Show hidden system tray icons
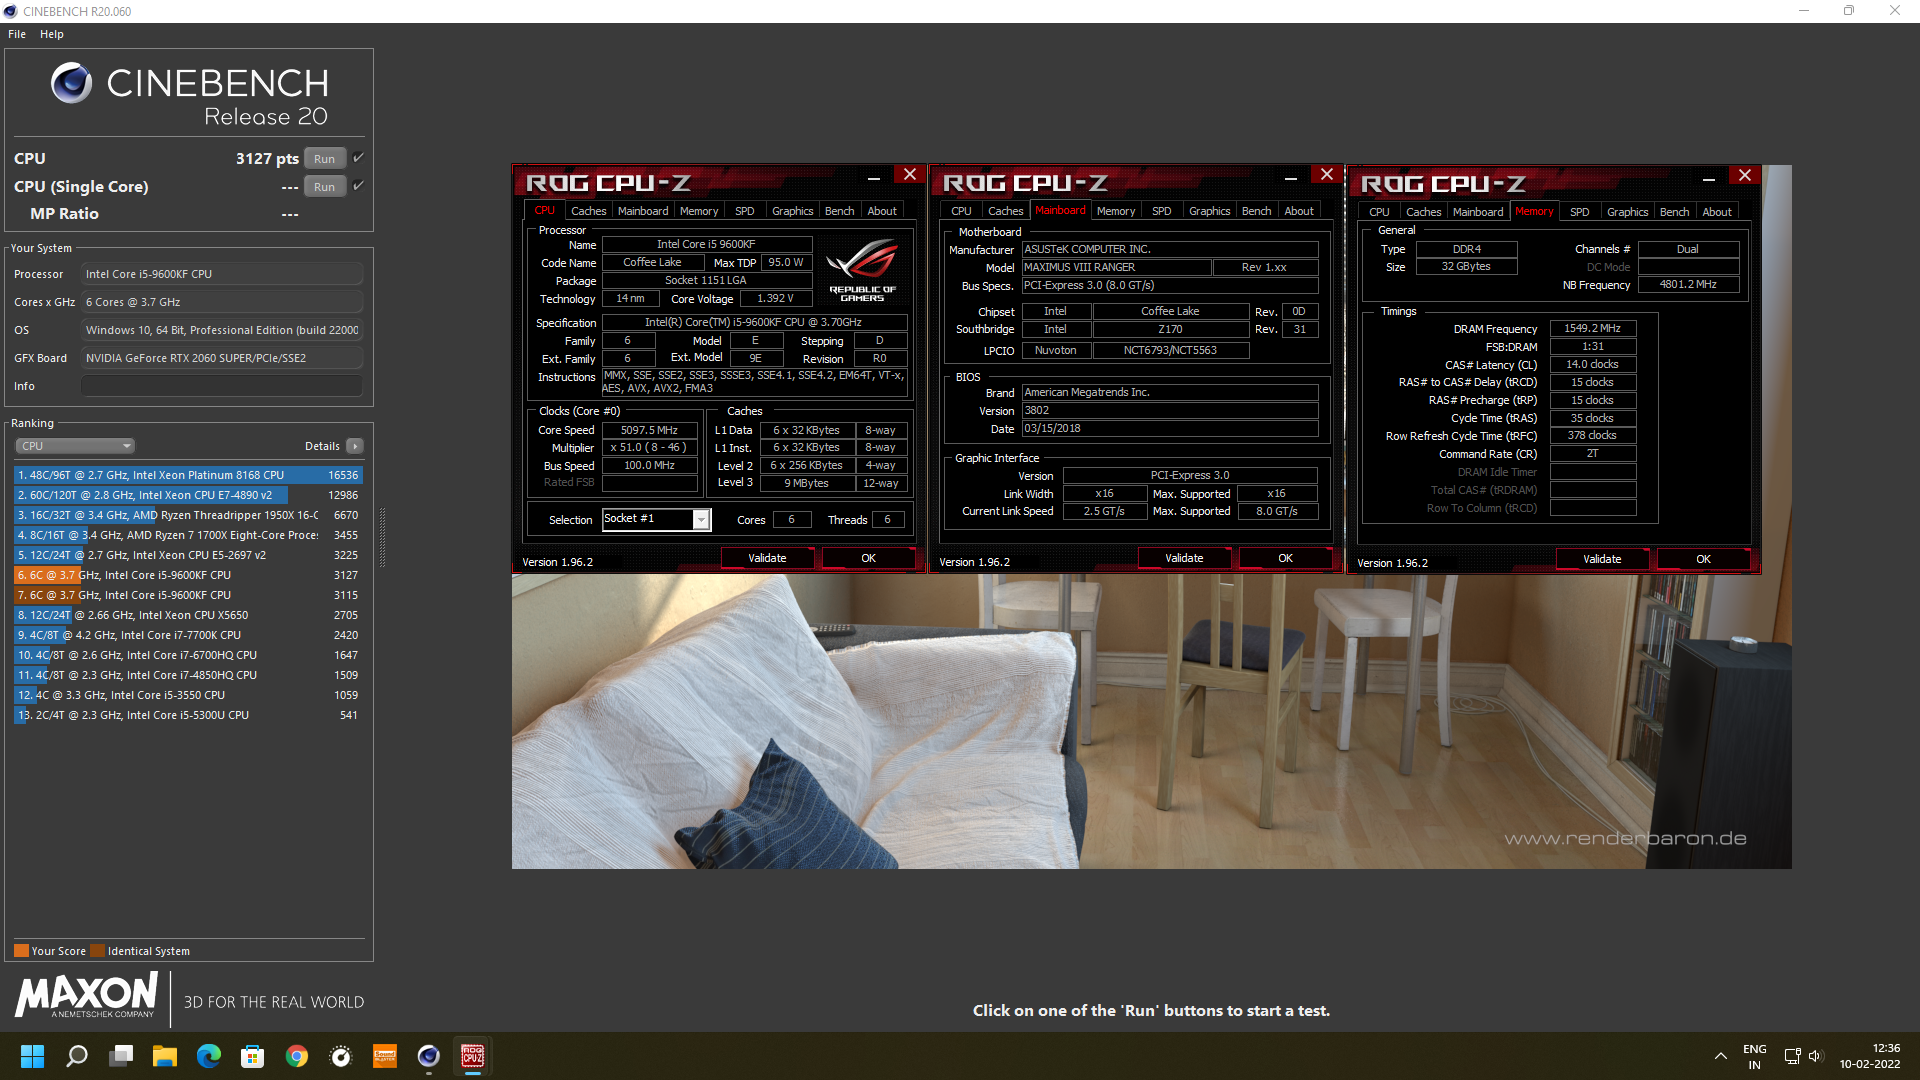Screen dimensions: 1920x1080 (x=1720, y=1056)
